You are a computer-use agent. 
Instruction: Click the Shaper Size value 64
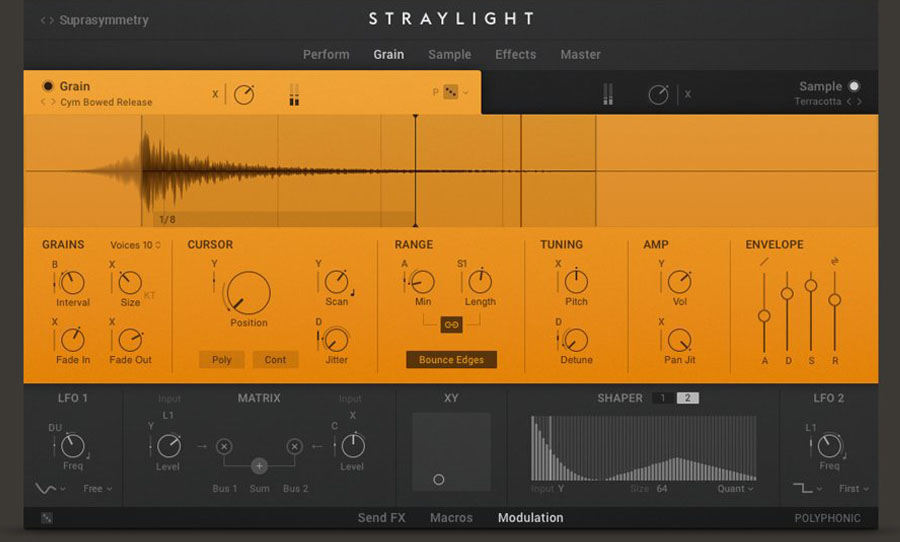pyautogui.click(x=662, y=489)
